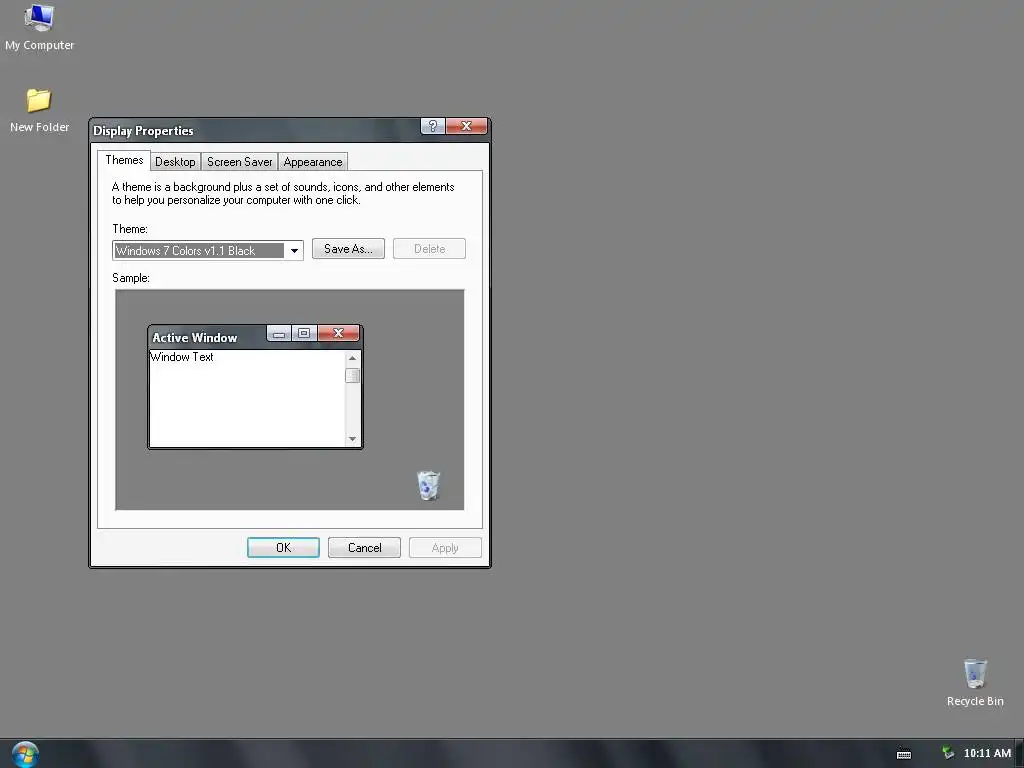Confirm with the OK button
The width and height of the screenshot is (1024, 768).
pyautogui.click(x=283, y=547)
